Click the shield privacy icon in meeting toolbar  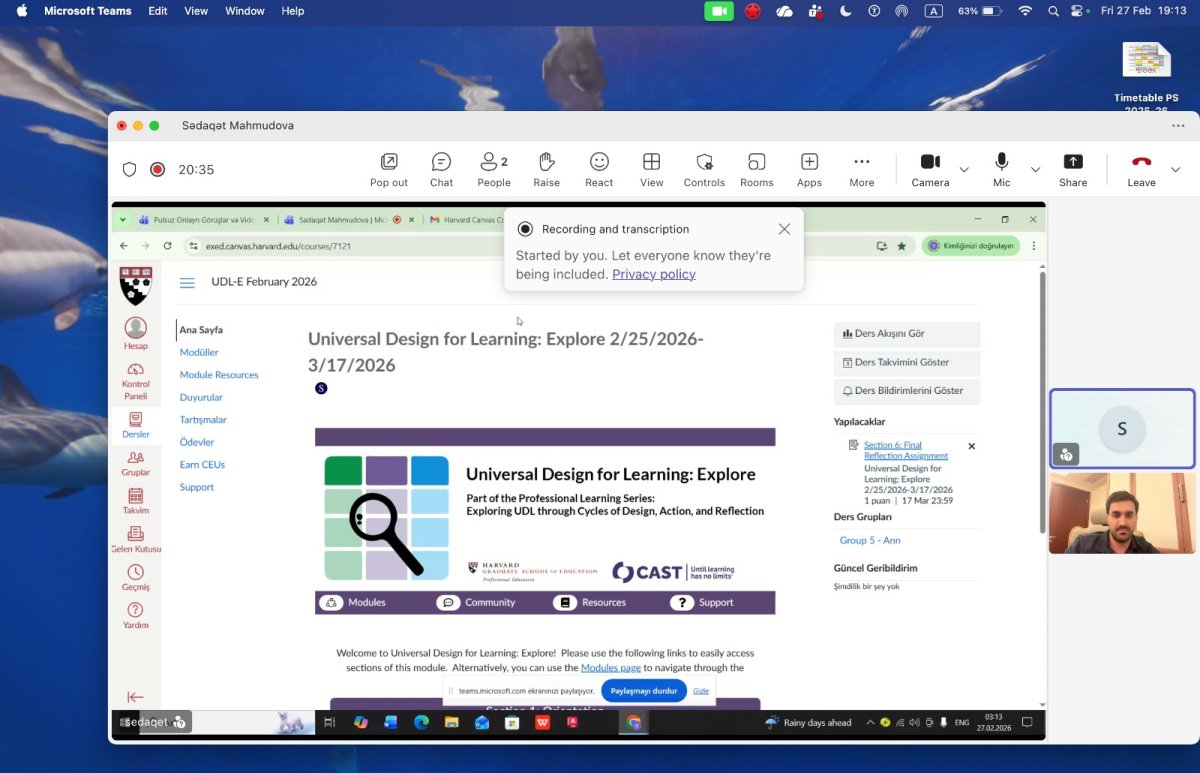129,169
